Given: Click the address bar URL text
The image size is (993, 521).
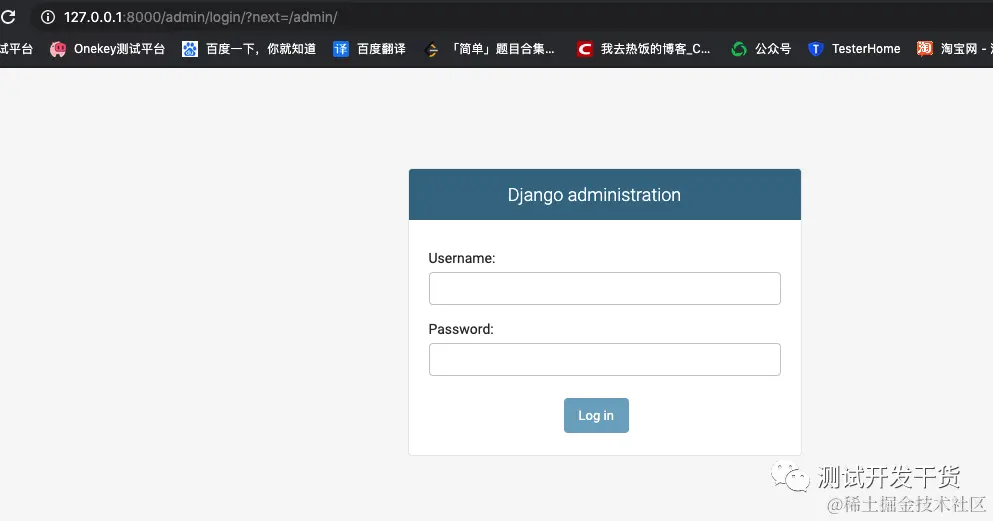Looking at the screenshot, I should click(x=200, y=17).
